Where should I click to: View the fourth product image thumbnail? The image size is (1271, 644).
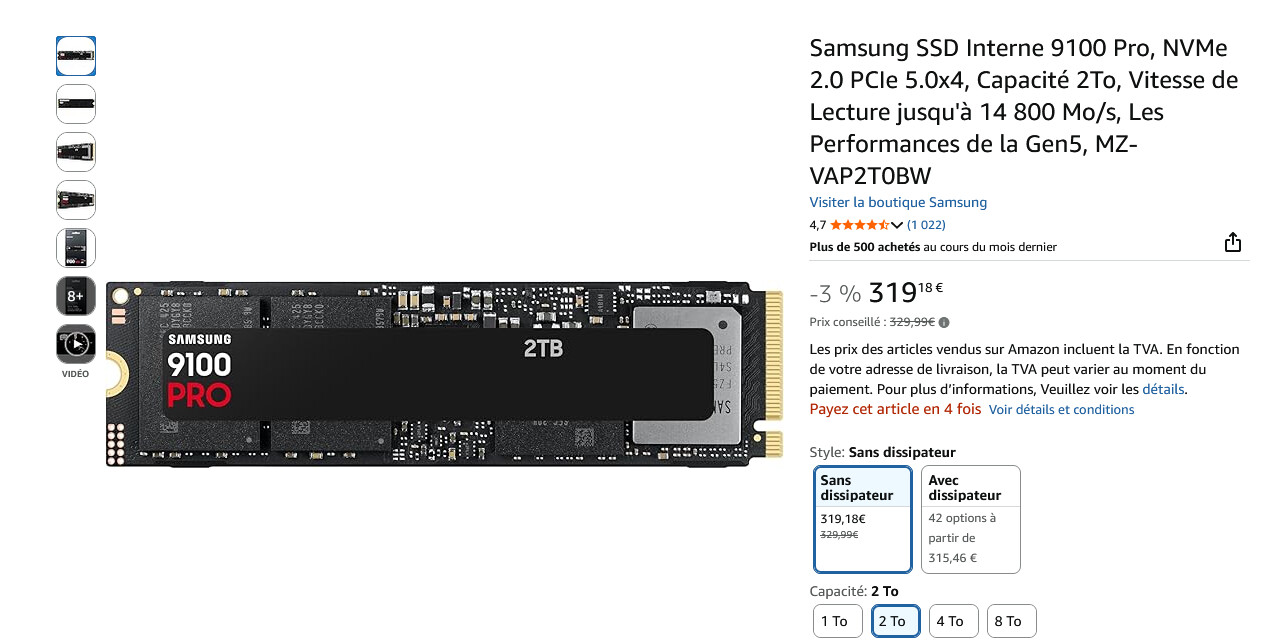pos(76,200)
